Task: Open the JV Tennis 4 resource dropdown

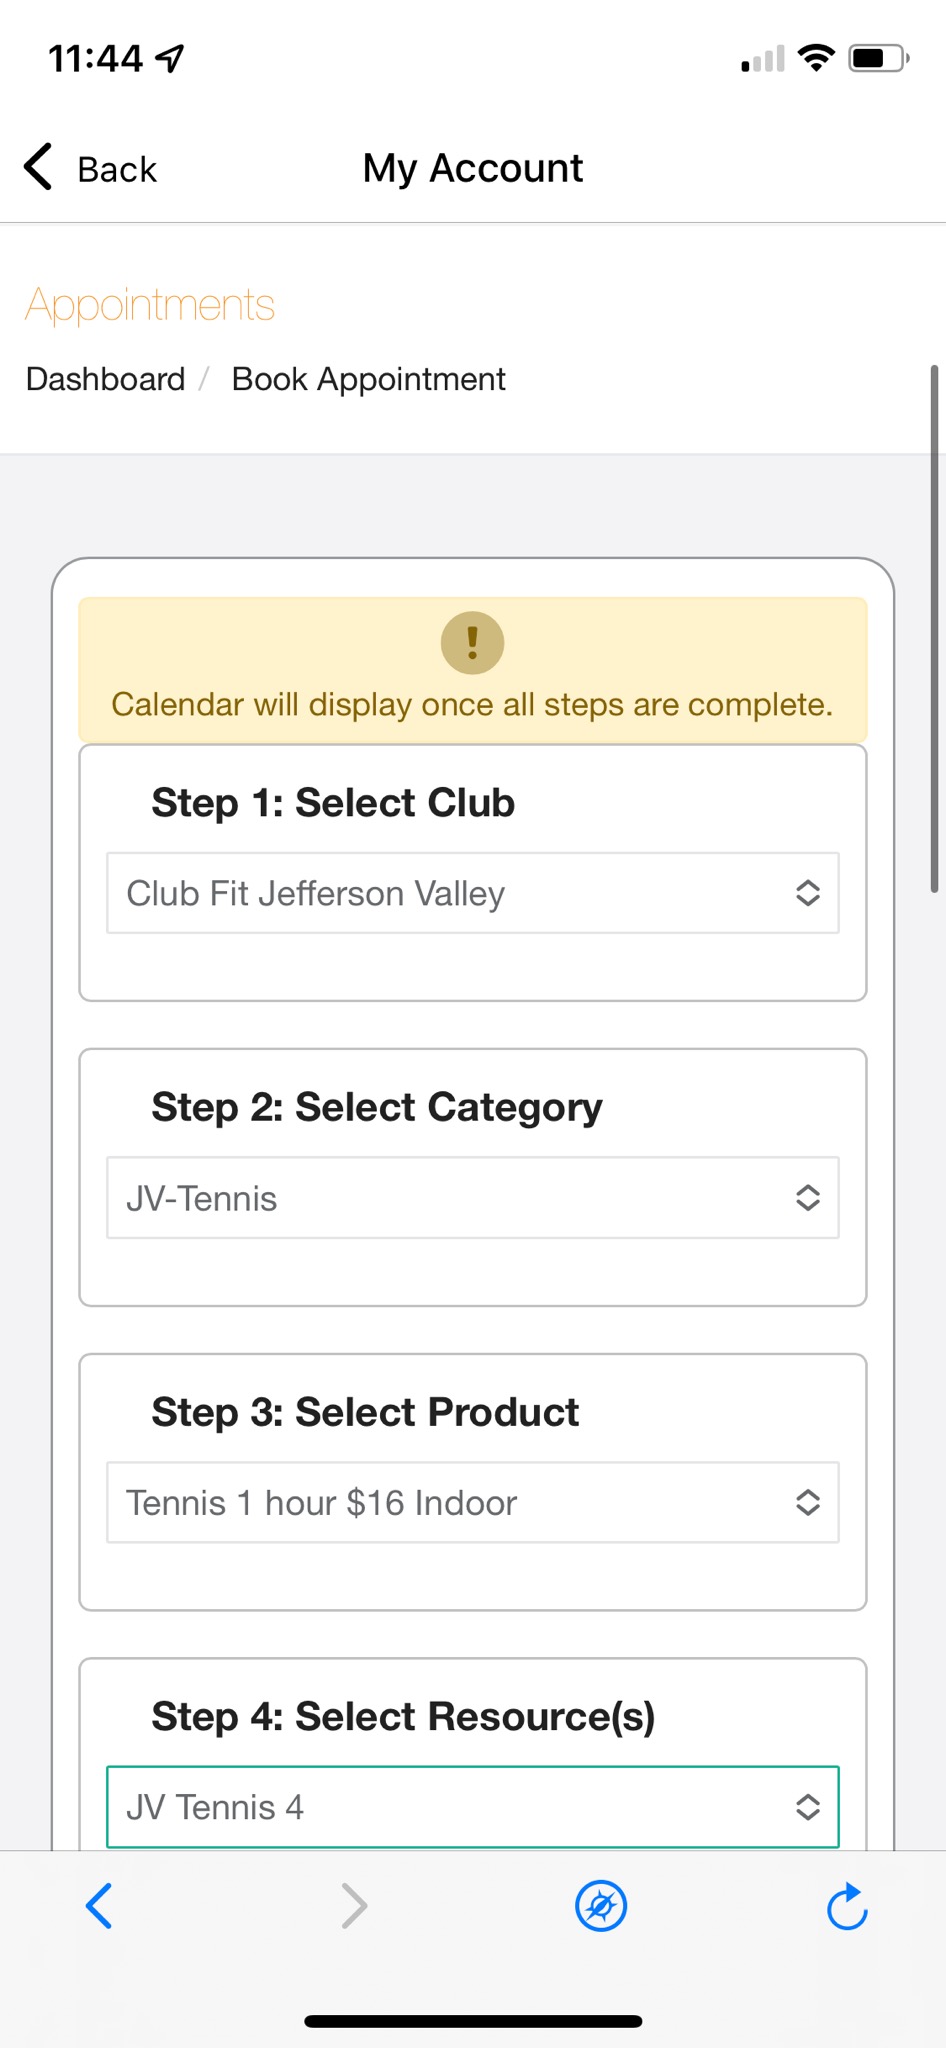Action: [473, 1807]
